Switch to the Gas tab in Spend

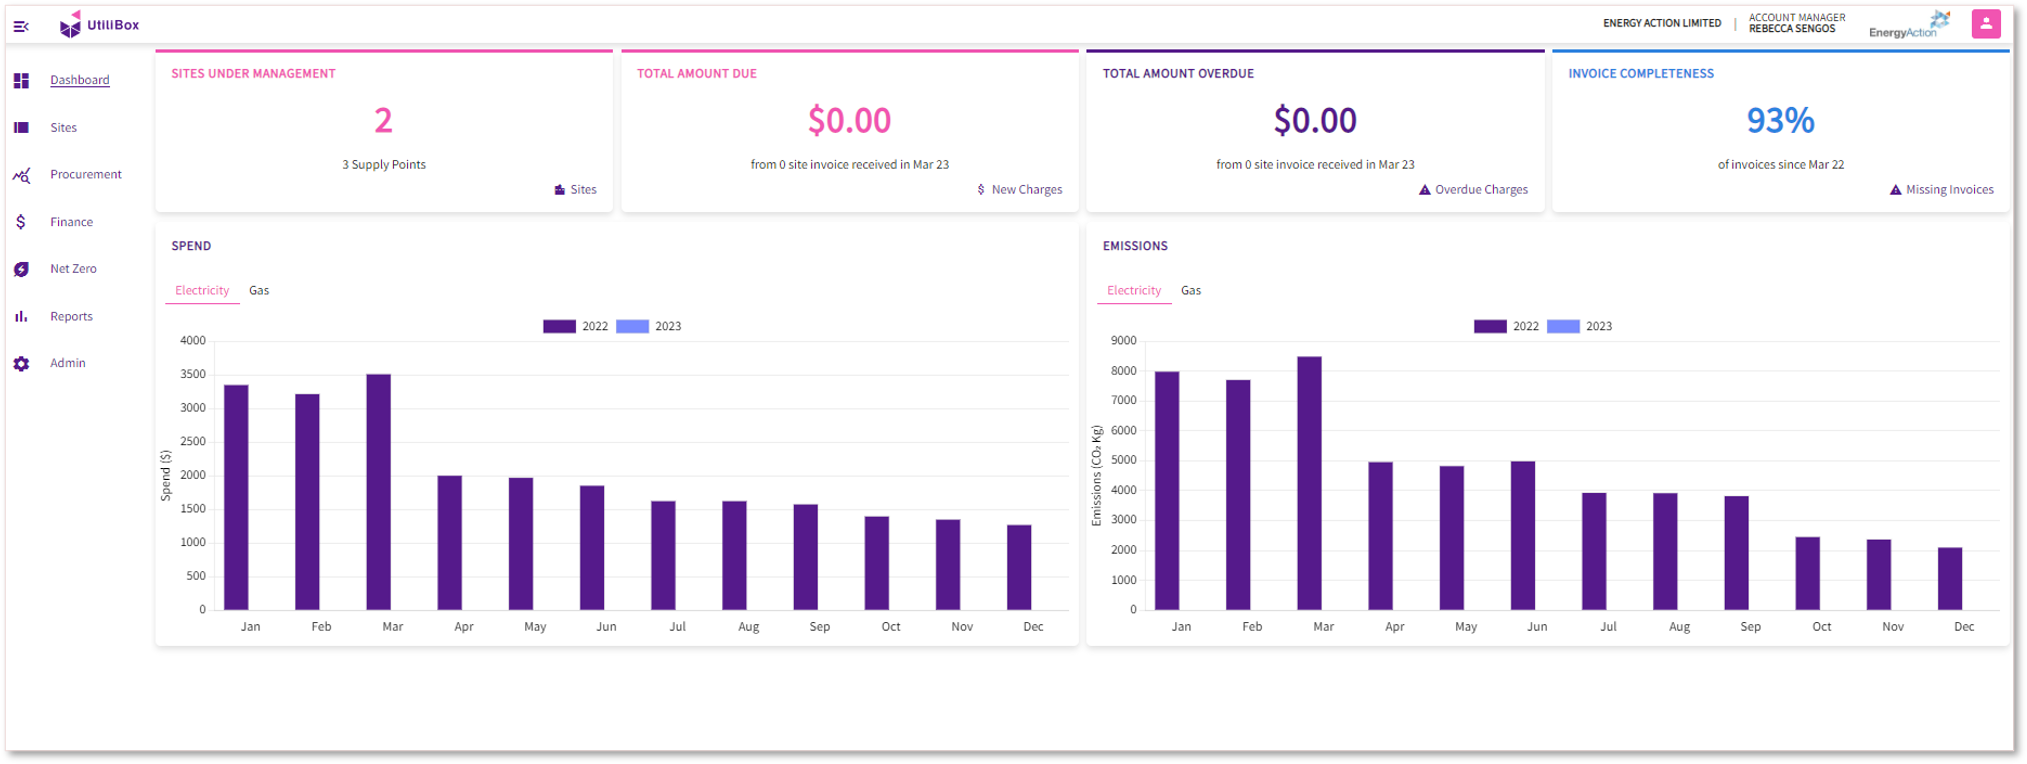[259, 291]
